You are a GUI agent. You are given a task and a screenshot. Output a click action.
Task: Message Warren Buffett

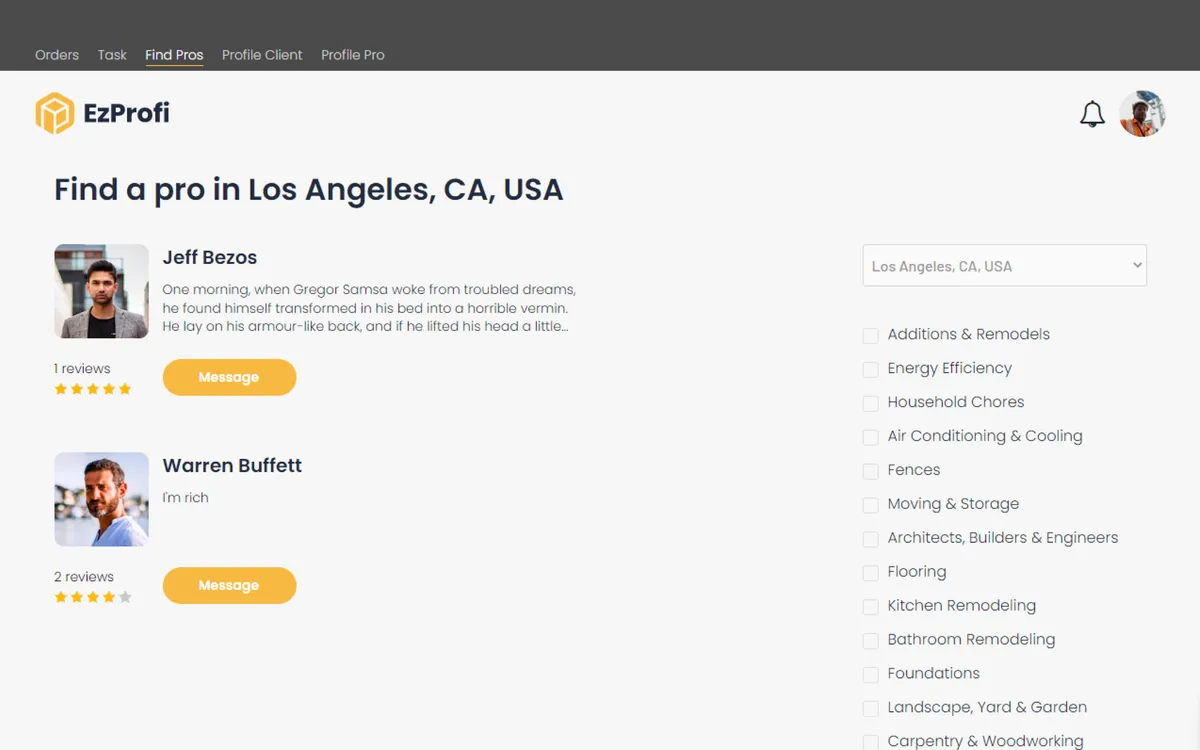229,585
